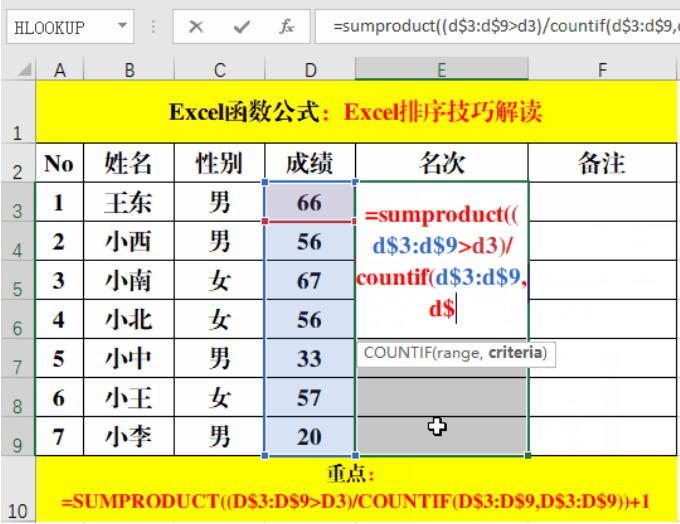Click score '56' in 小西's row
This screenshot has width=680, height=524.
310,241
